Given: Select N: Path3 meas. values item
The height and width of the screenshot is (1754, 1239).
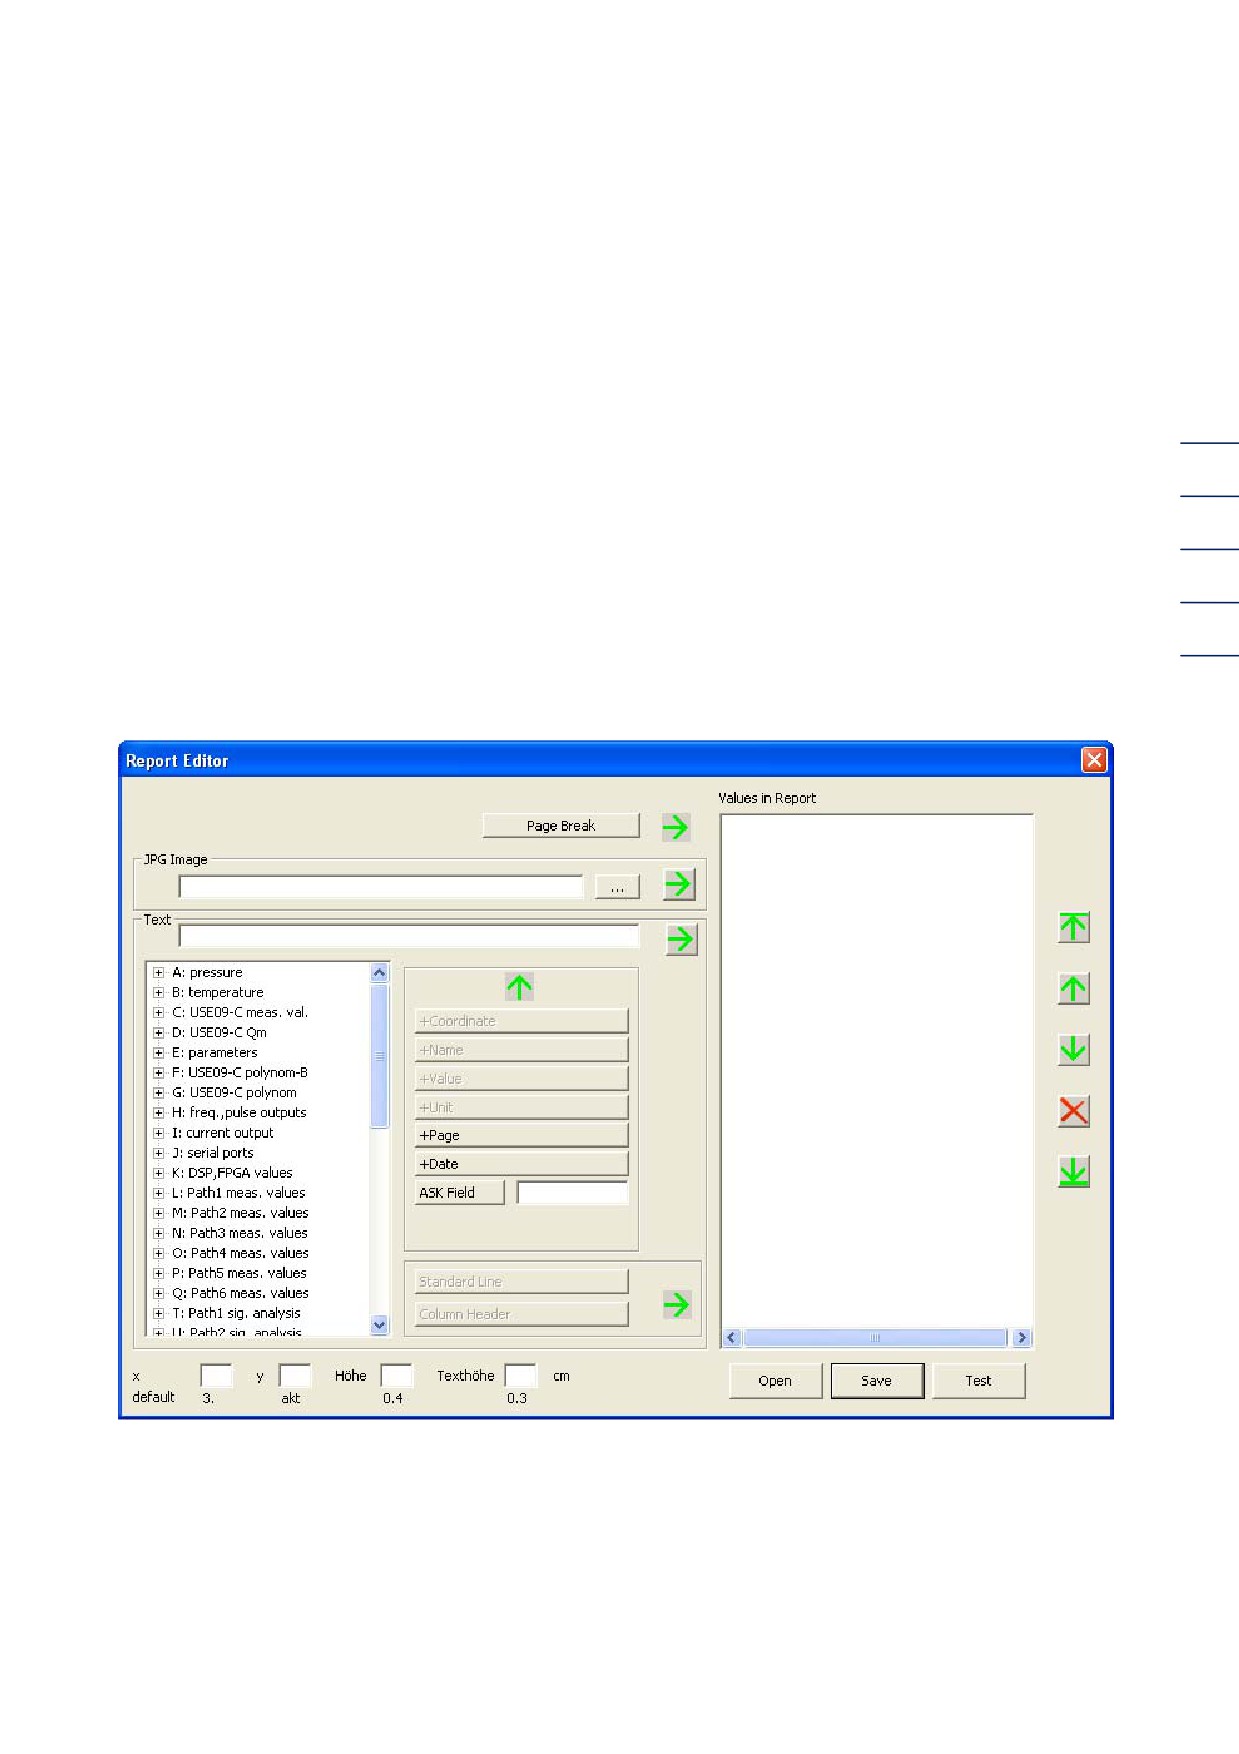Looking at the screenshot, I should coord(240,1233).
